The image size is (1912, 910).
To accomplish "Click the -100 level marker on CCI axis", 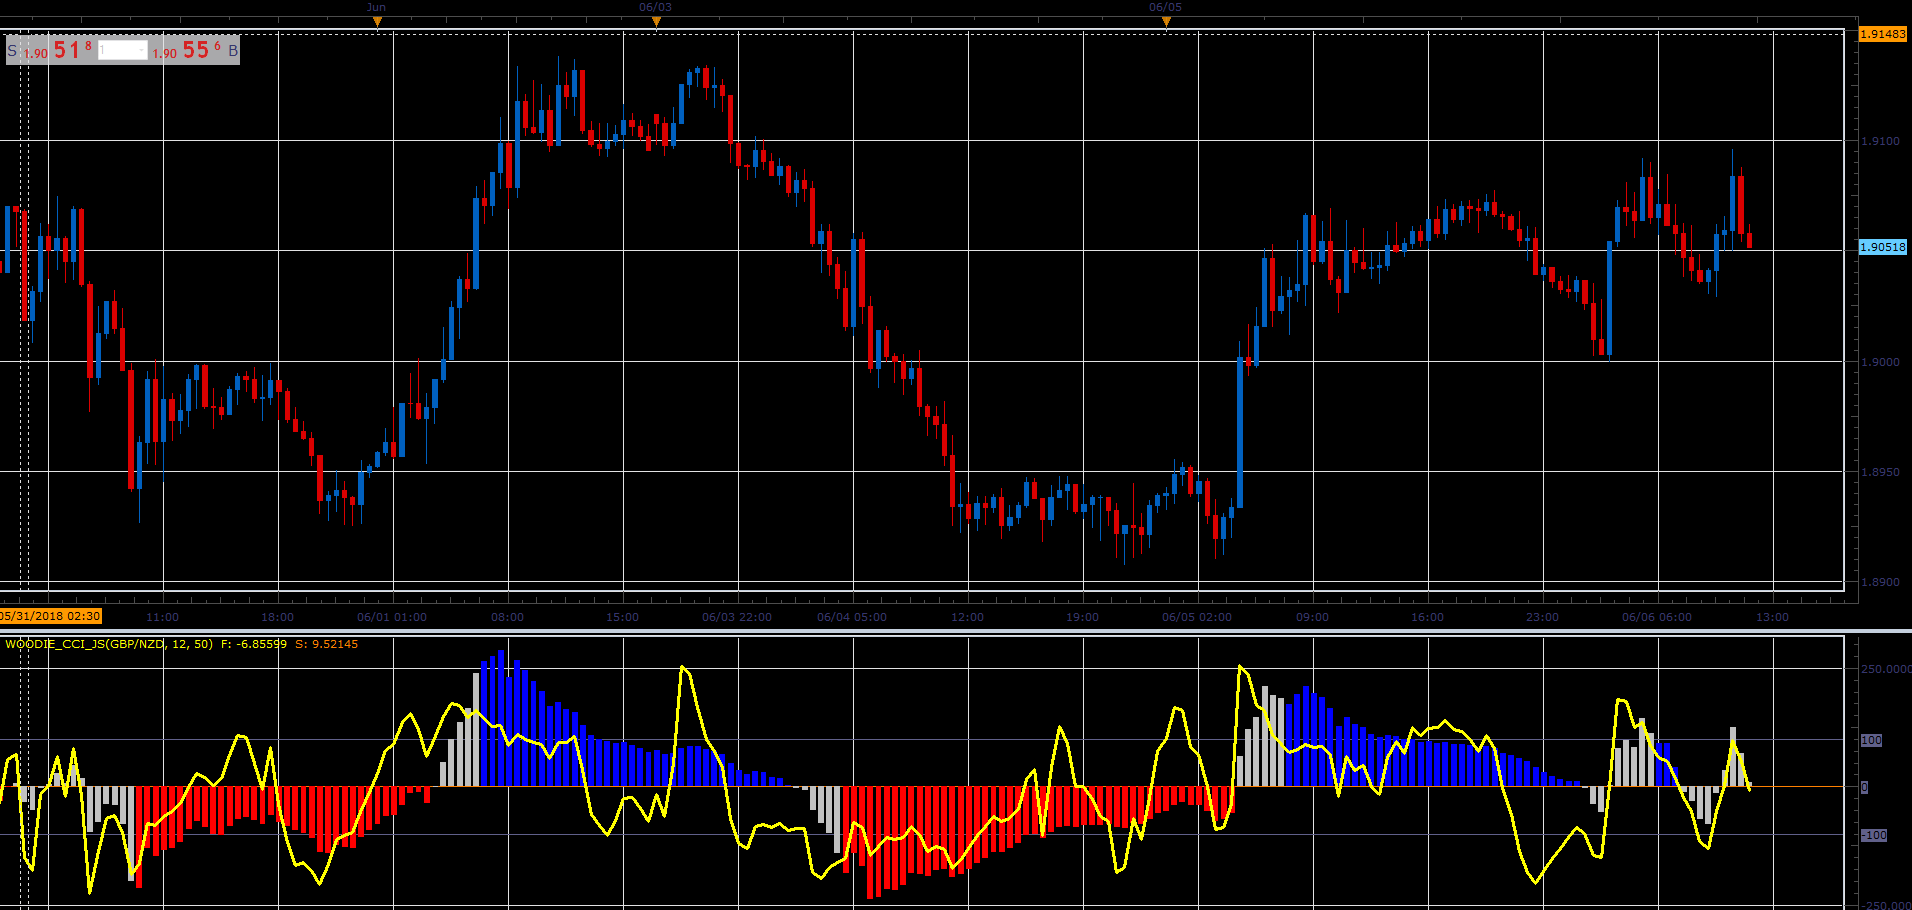I will (1873, 835).
